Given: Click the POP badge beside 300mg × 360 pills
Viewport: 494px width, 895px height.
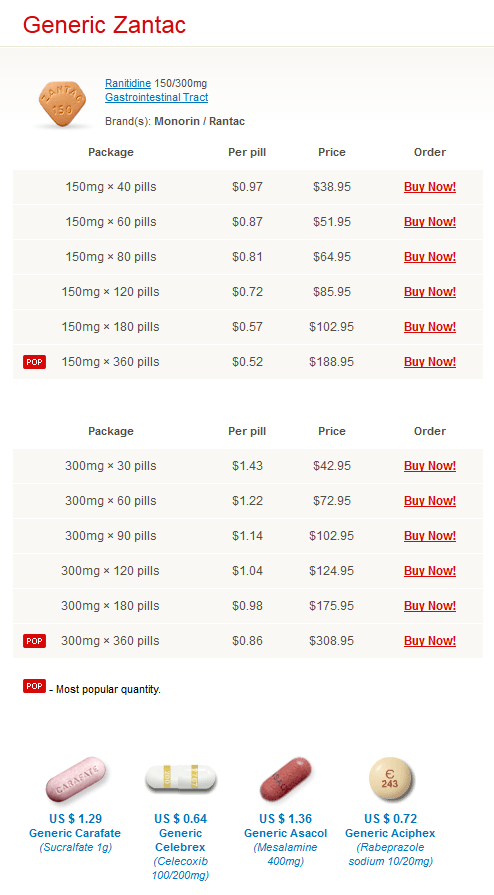Looking at the screenshot, I should click(x=34, y=641).
